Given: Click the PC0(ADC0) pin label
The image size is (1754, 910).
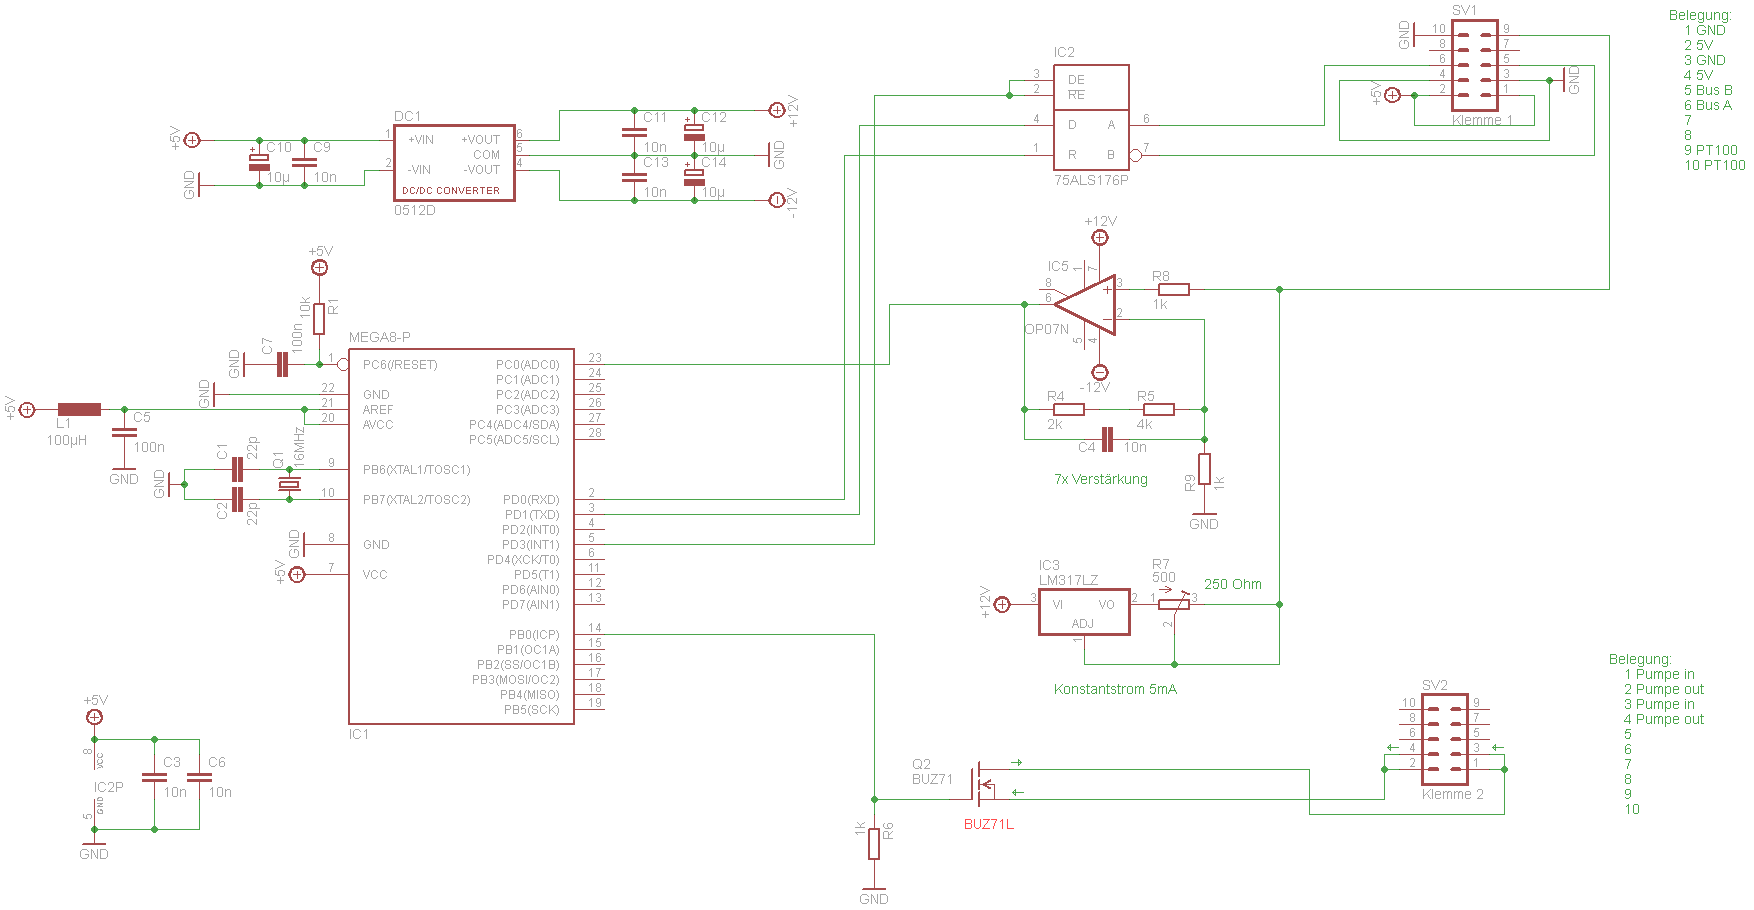Looking at the screenshot, I should point(528,365).
